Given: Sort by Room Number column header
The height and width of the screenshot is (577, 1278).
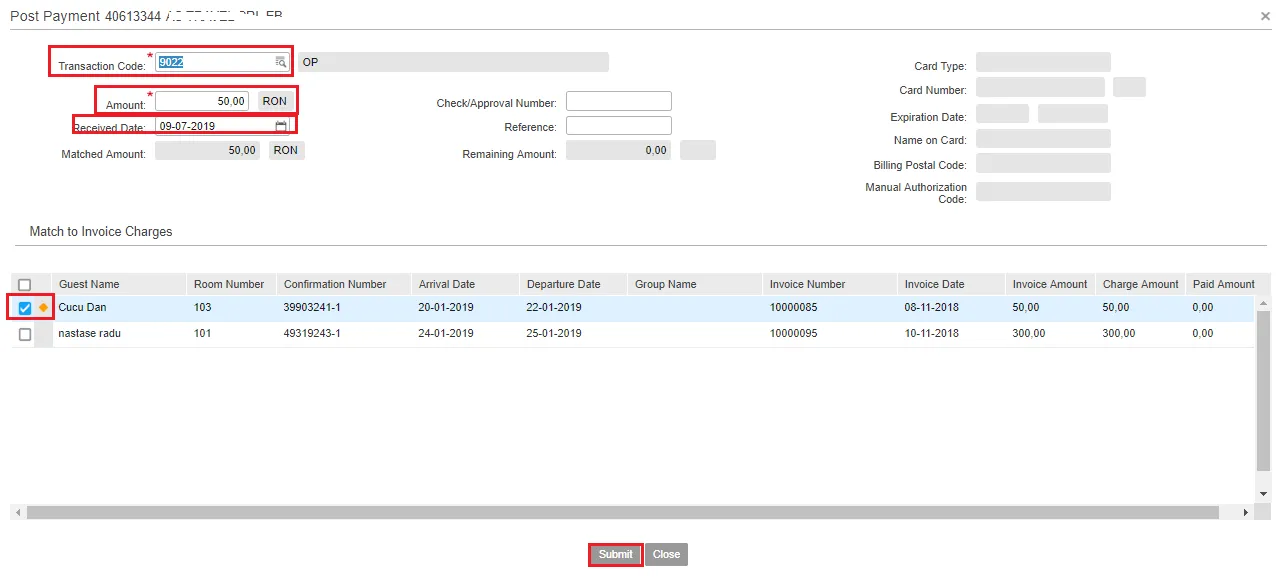Looking at the screenshot, I should click(x=231, y=284).
